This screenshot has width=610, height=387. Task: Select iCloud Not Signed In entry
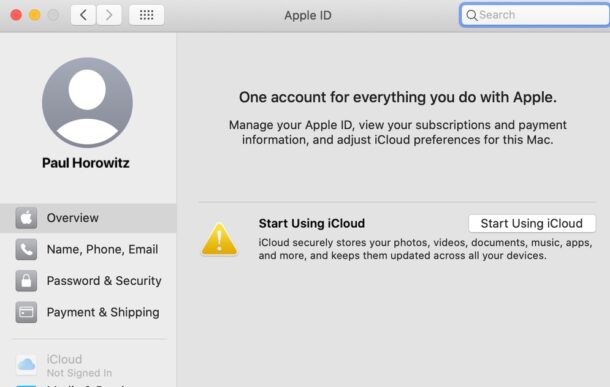coord(88,365)
